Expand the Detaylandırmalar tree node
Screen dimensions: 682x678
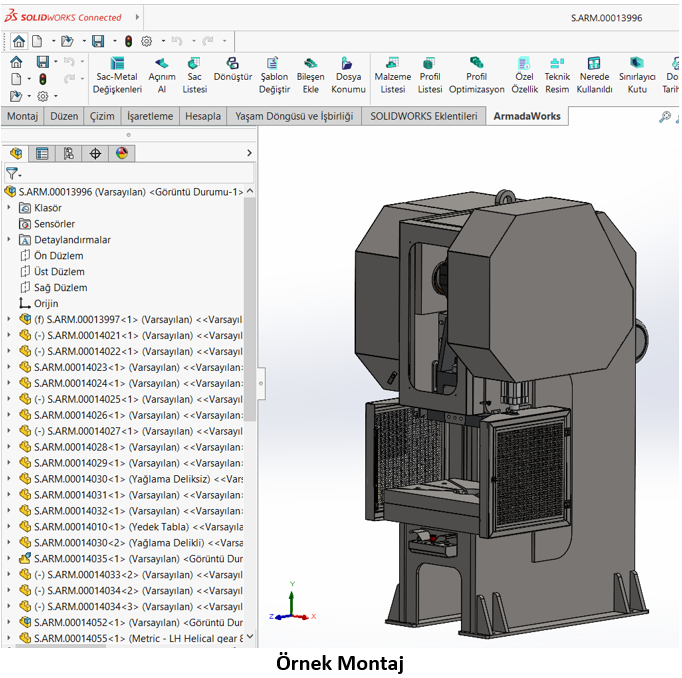(x=10, y=240)
